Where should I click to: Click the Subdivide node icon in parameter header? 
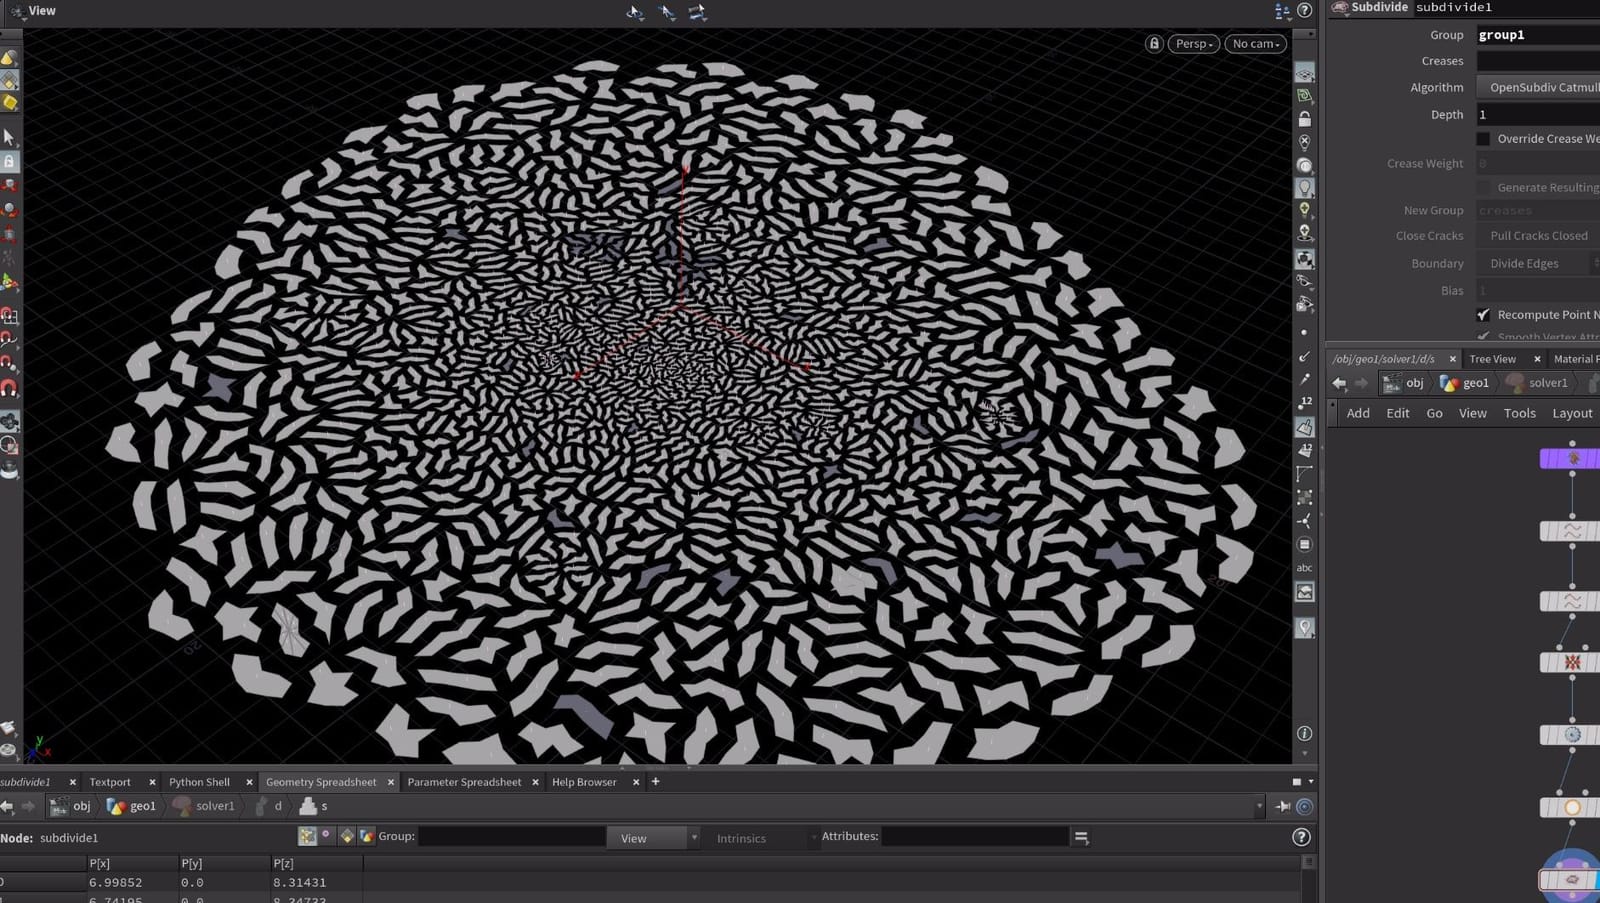coord(1339,8)
